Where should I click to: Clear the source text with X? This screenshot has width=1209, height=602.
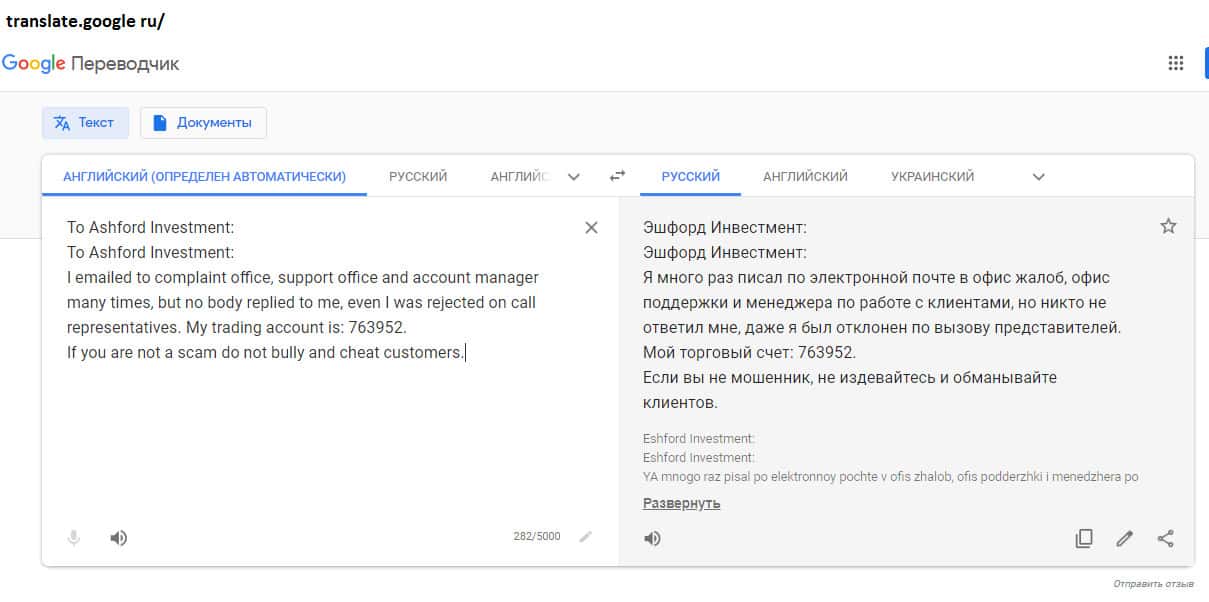click(591, 228)
